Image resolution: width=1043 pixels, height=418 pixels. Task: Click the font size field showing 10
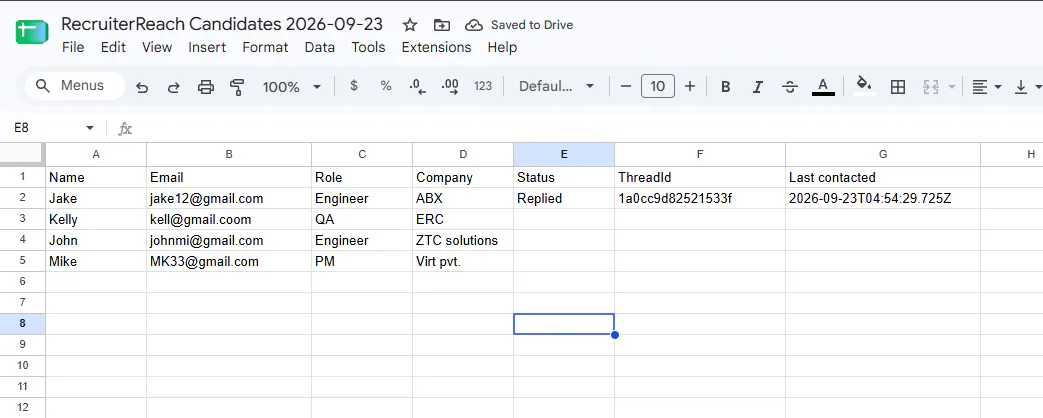658,86
